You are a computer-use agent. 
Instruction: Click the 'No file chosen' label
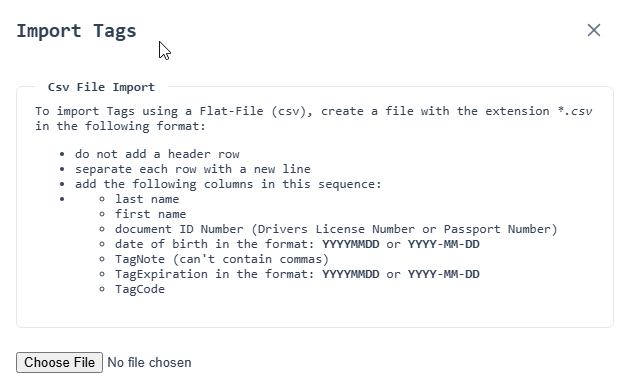click(x=149, y=362)
